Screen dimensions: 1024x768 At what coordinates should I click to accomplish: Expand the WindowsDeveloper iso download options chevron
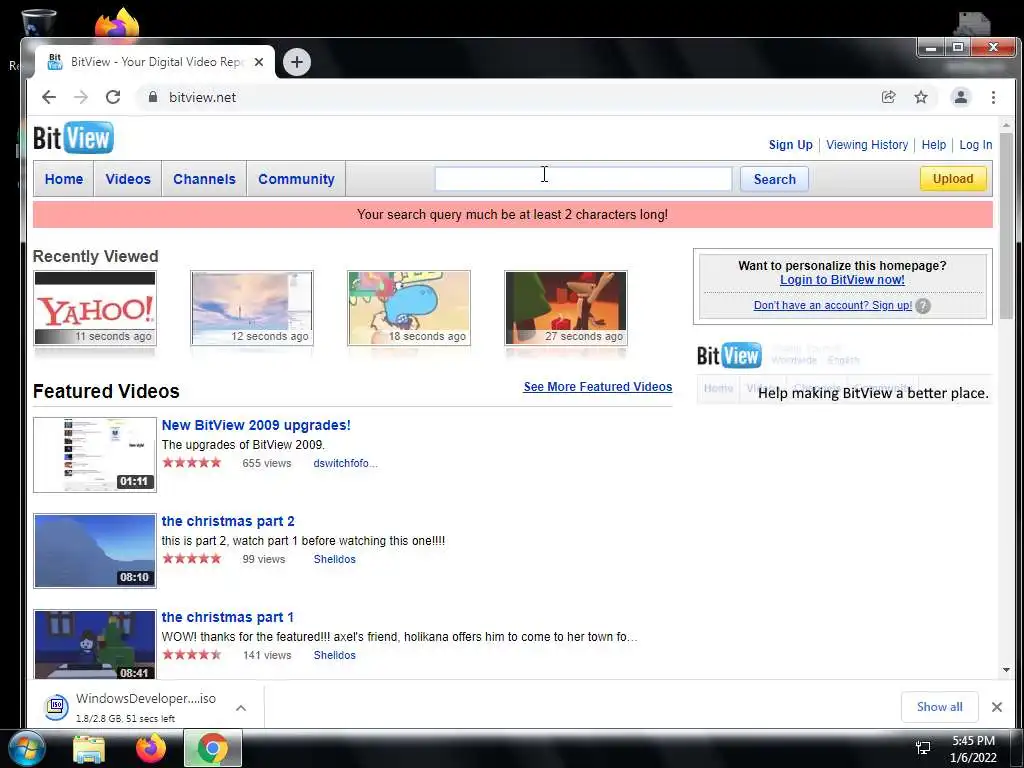(x=241, y=707)
